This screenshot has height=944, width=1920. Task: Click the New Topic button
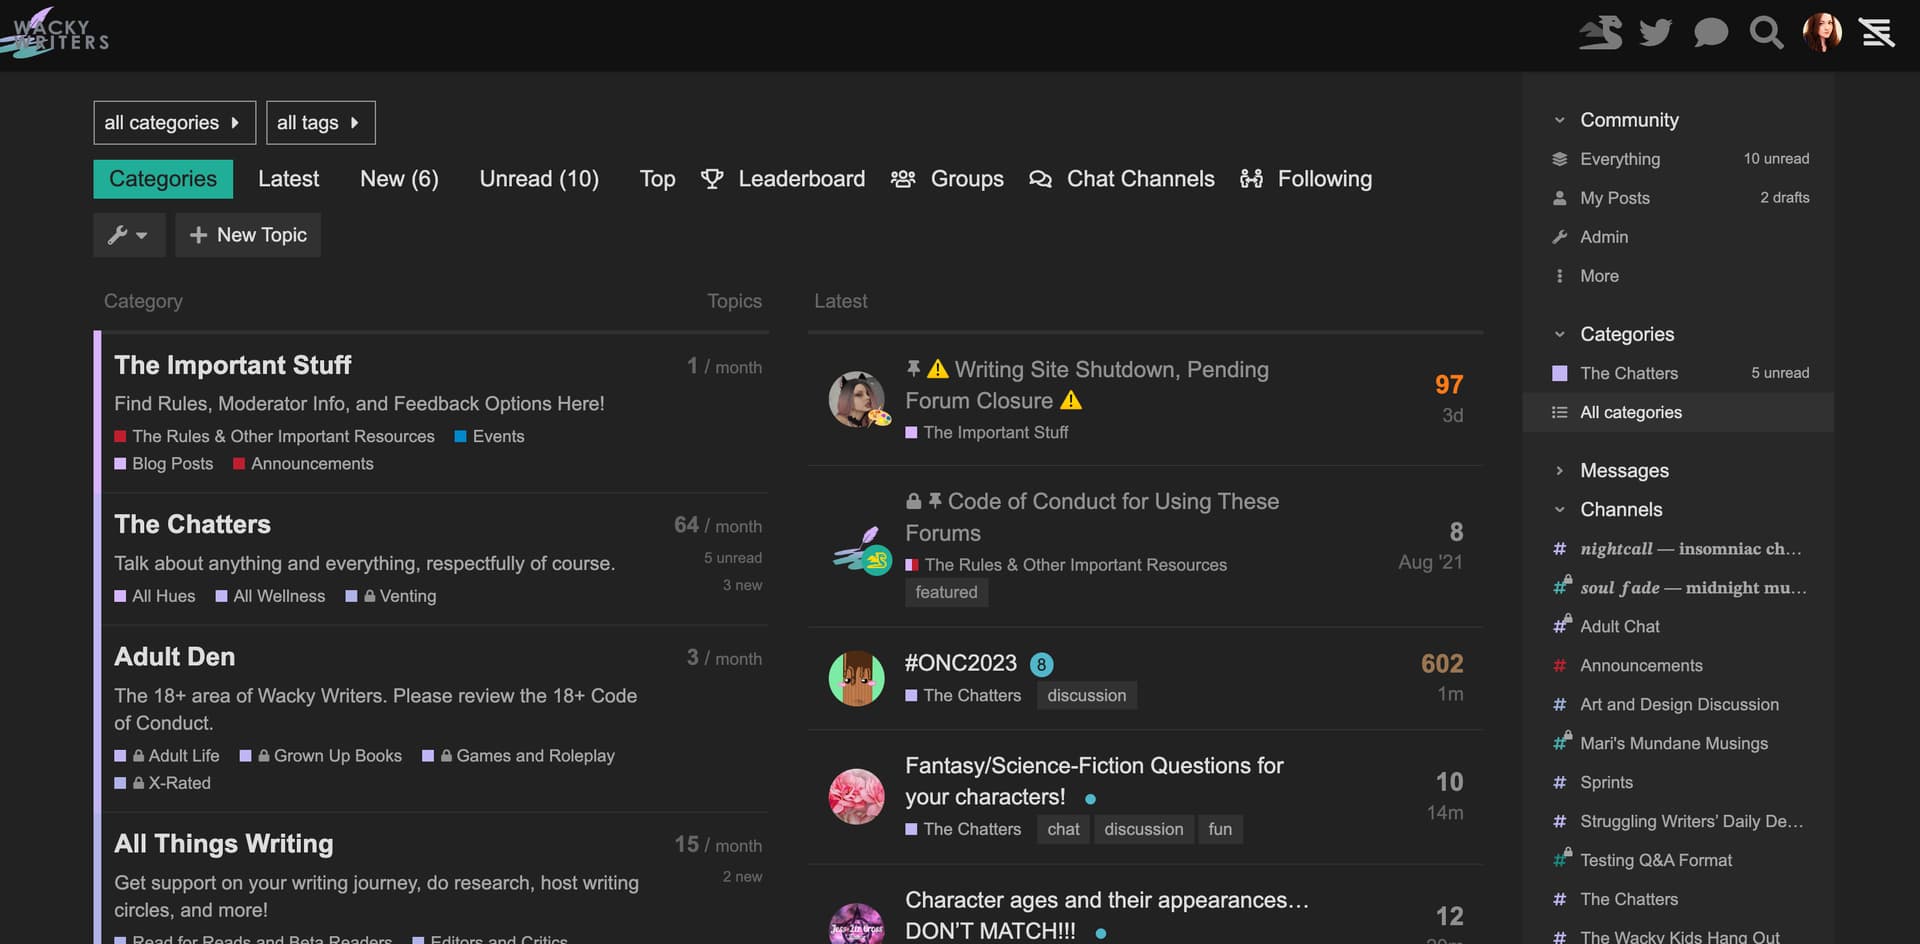[x=248, y=235]
